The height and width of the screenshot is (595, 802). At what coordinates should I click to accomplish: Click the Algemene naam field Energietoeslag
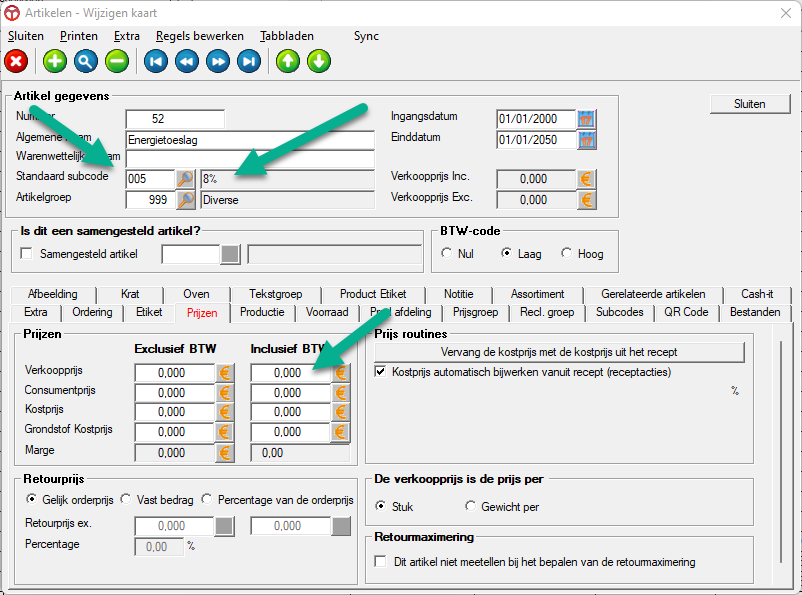click(x=250, y=140)
